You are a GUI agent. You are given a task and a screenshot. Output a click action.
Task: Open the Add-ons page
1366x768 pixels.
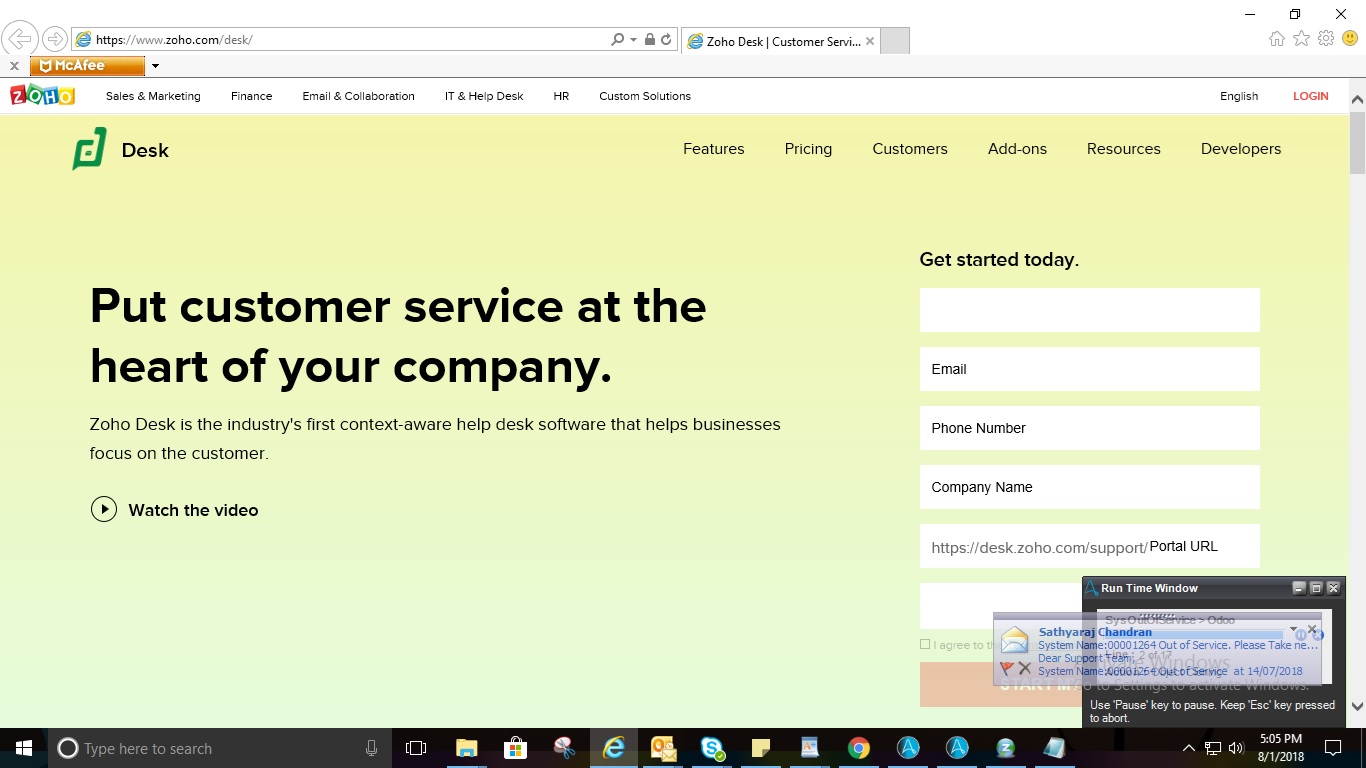point(1017,149)
